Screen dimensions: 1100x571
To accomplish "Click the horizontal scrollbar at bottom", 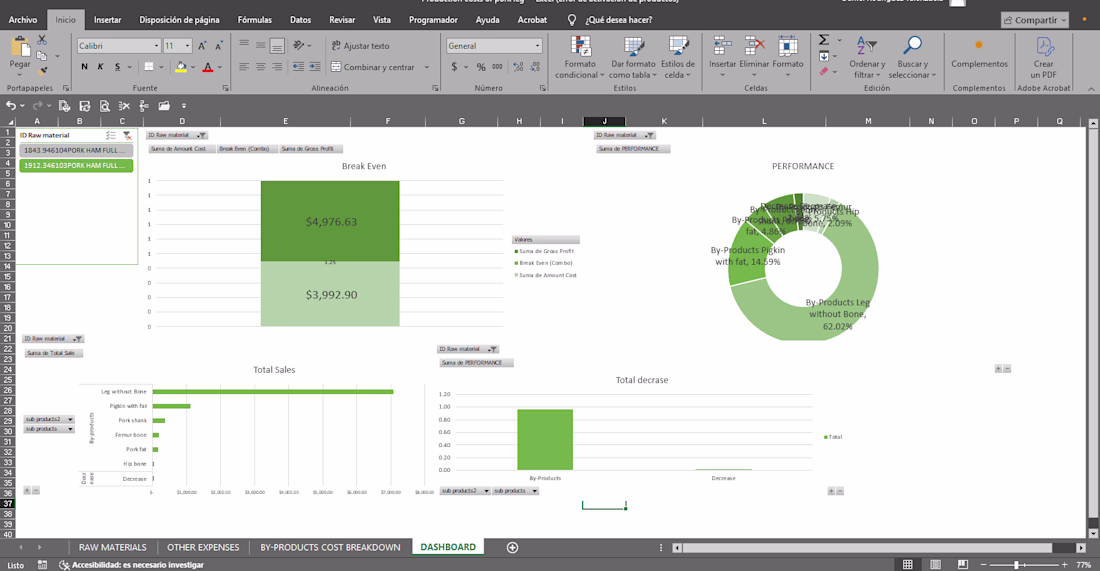I will pyautogui.click(x=868, y=548).
